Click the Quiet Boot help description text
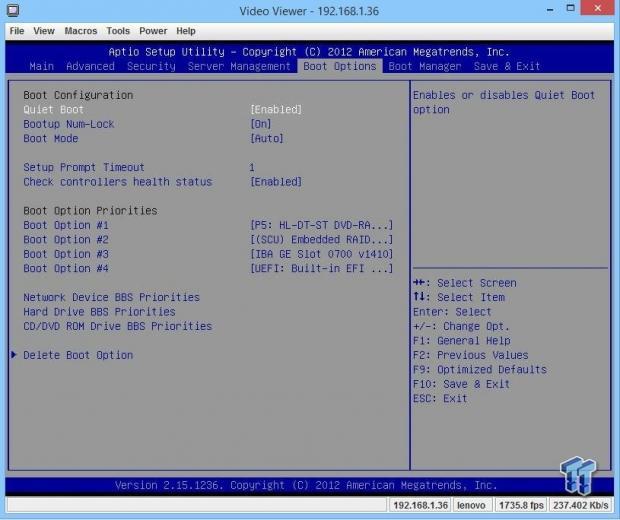620x520 pixels. pyautogui.click(x=504, y=102)
